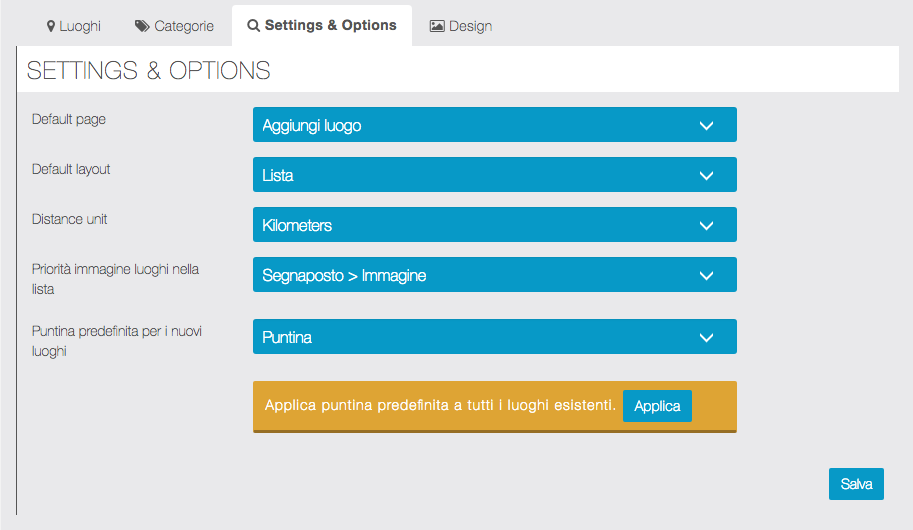Expand the Puntina predefinita dropdown

494,337
